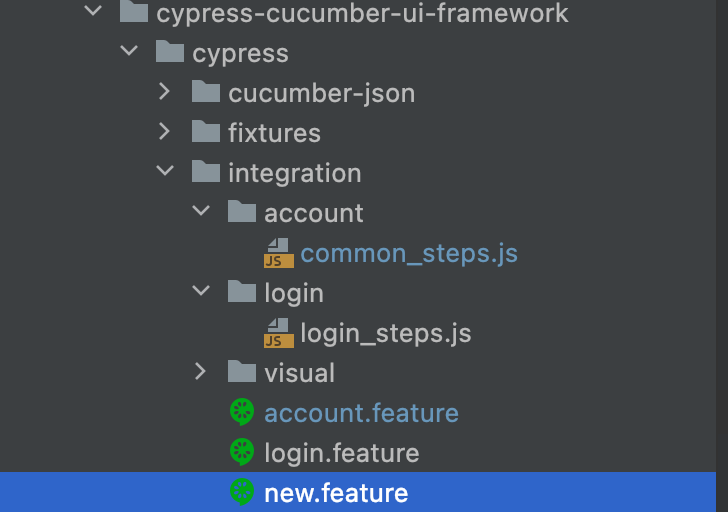Collapse the login folder arrow
The image size is (728, 512).
(x=201, y=292)
